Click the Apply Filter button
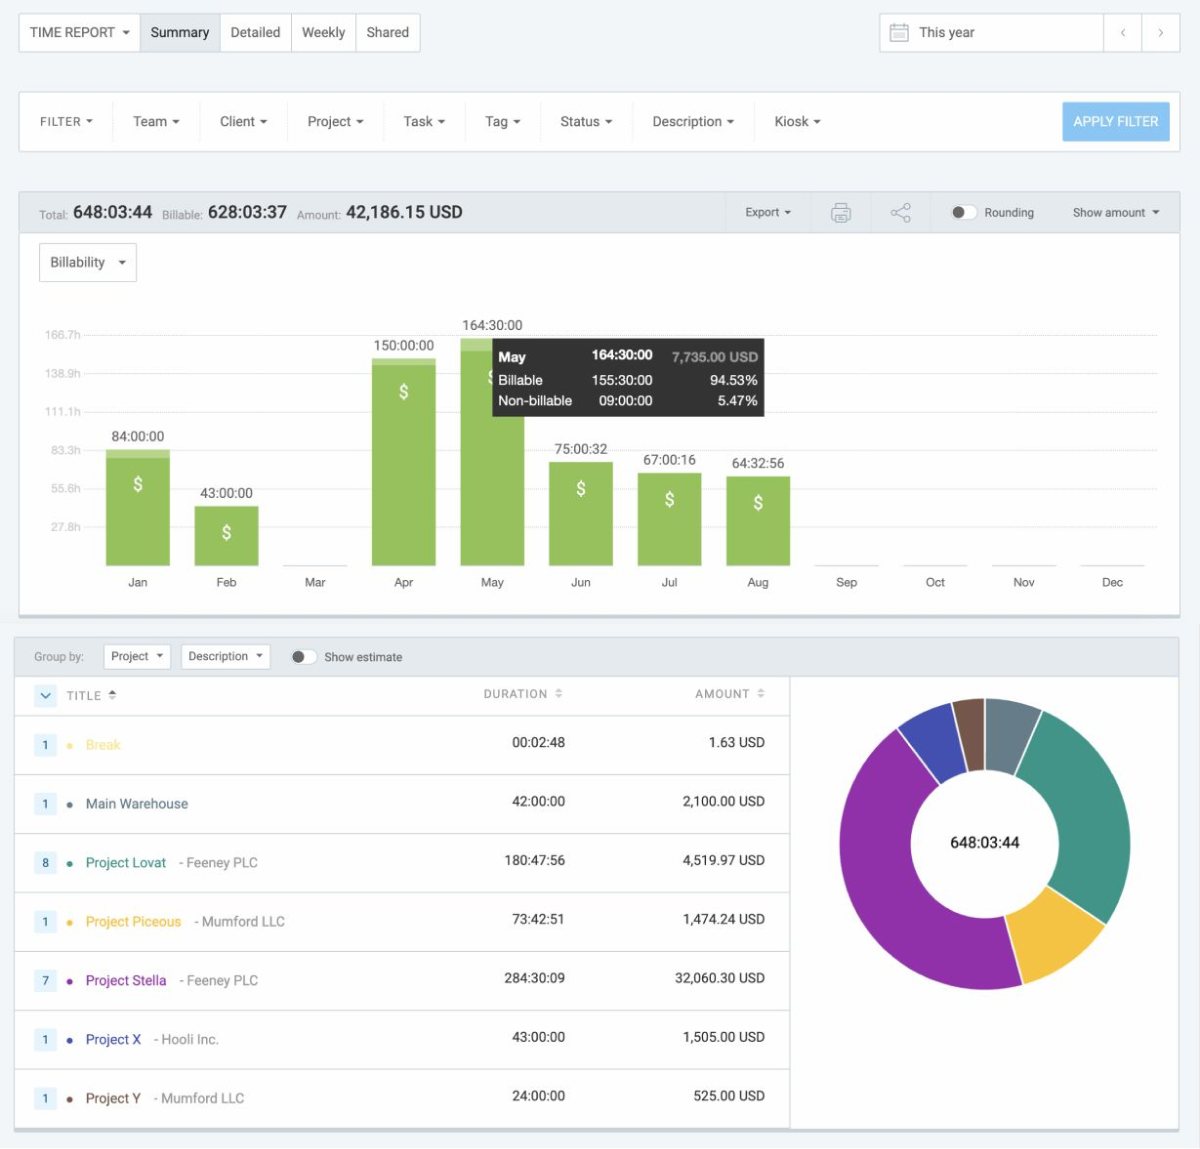This screenshot has height=1149, width=1200. [x=1115, y=122]
